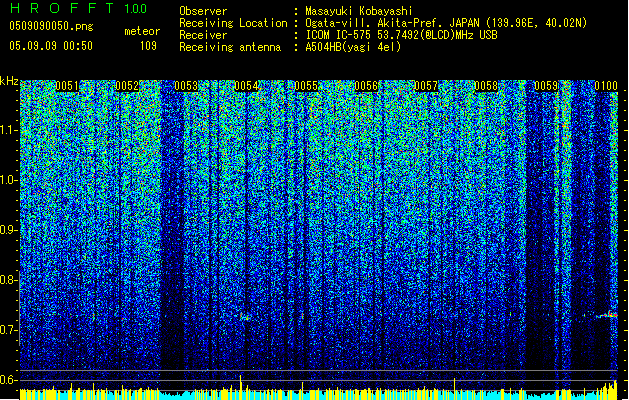Click the 0051 time marker
This screenshot has height=400, width=629.
67,86
